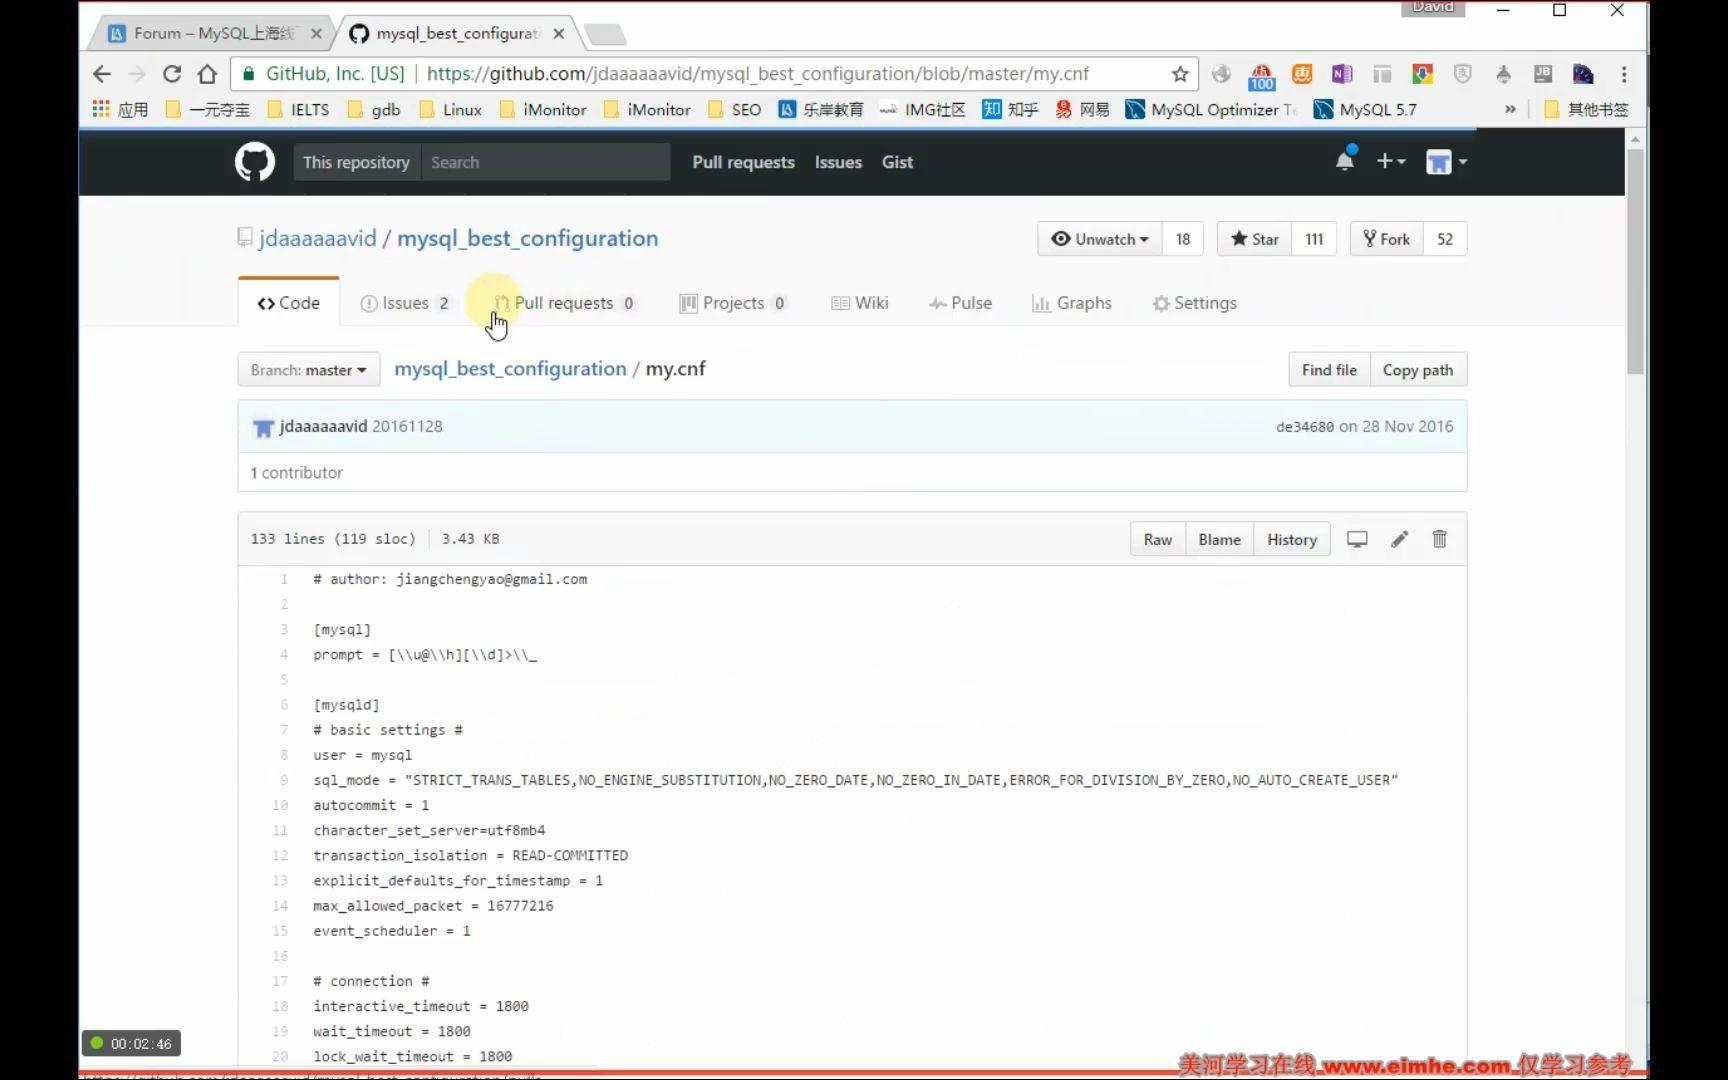Switch to the Projects tab

tap(733, 303)
